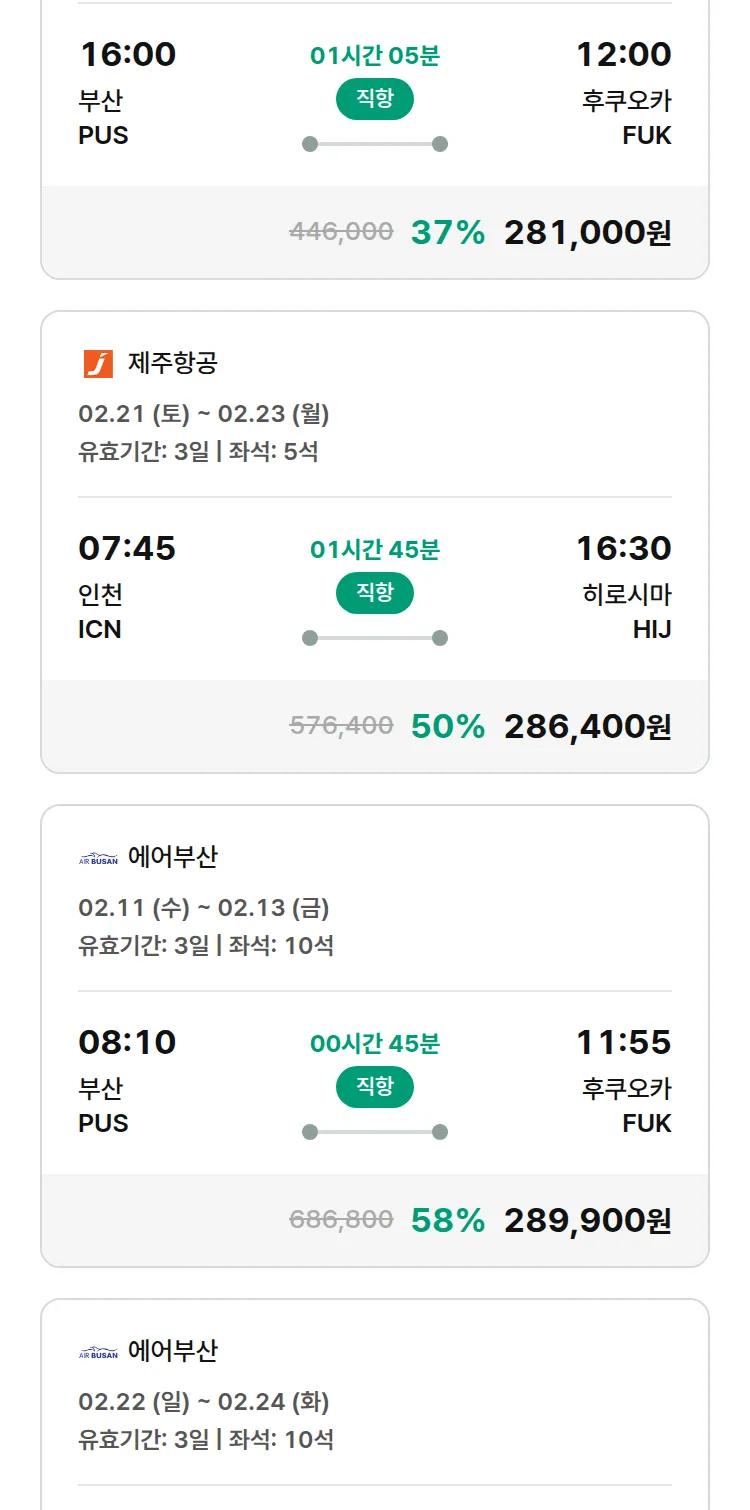Click the 02.22 (일) ~ 02.24 (화) date range
The height and width of the screenshot is (1510, 750).
point(204,1402)
